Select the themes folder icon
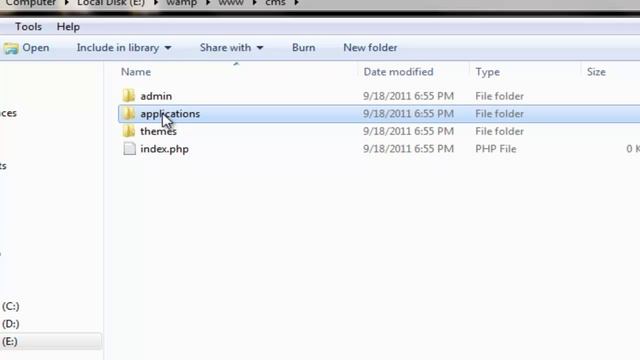The width and height of the screenshot is (640, 360). pos(129,131)
